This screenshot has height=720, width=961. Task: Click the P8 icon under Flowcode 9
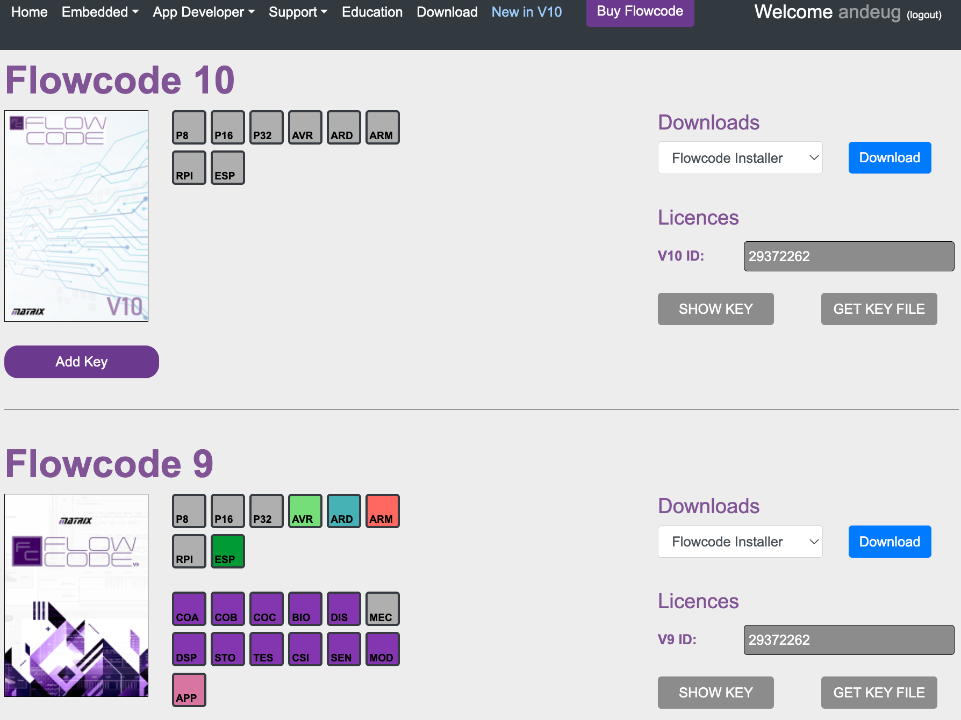189,511
